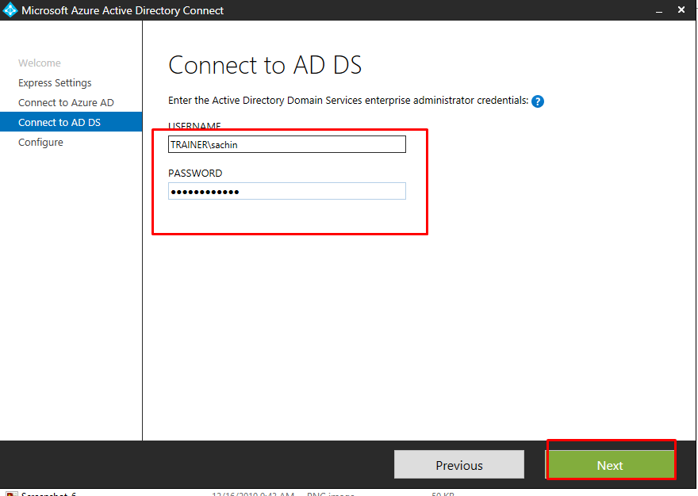Click the USERNAME label

click(194, 126)
